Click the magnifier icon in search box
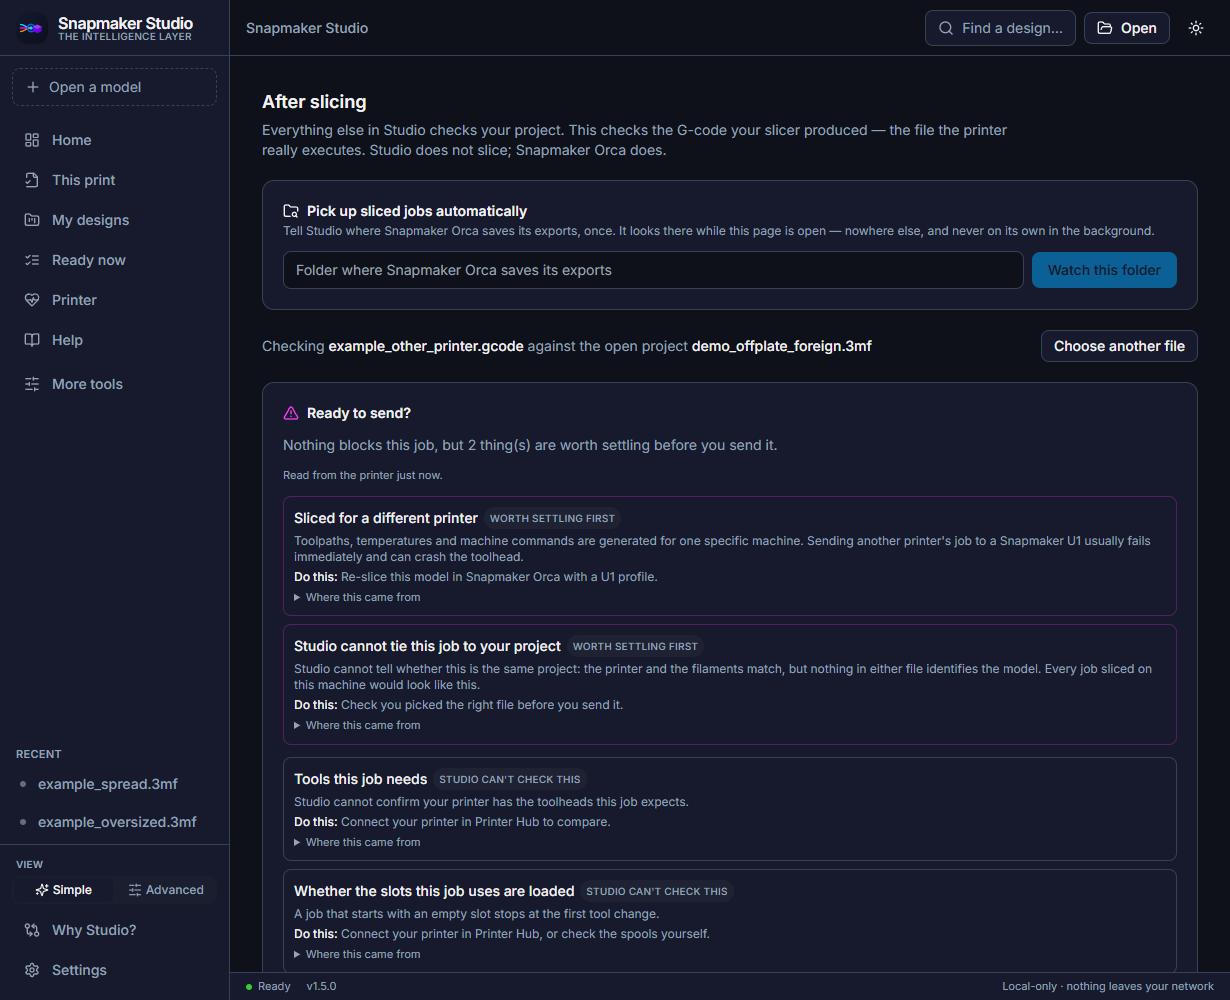Screen dimensions: 1230x1000 pos(946,28)
